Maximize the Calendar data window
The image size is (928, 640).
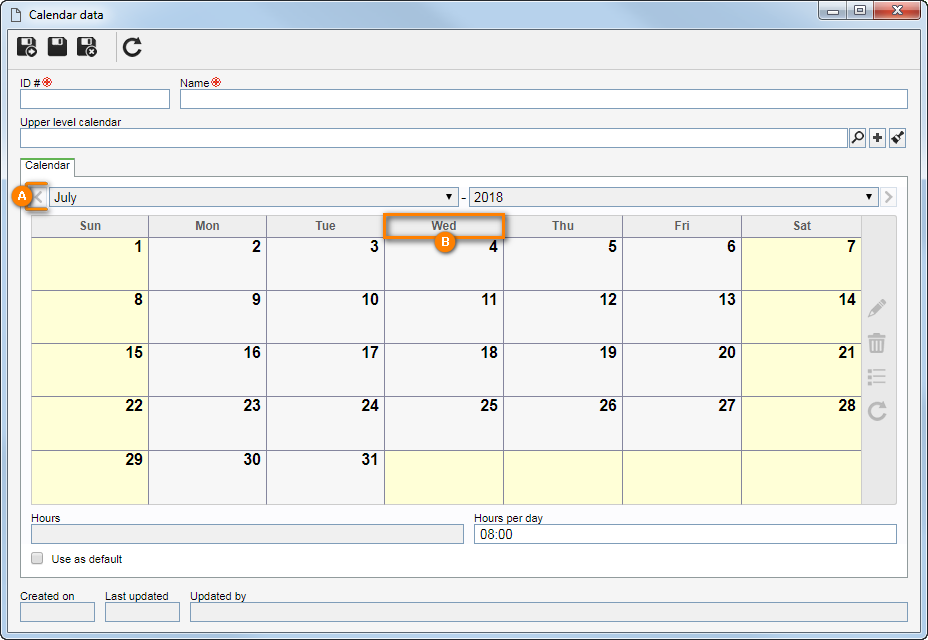click(861, 10)
